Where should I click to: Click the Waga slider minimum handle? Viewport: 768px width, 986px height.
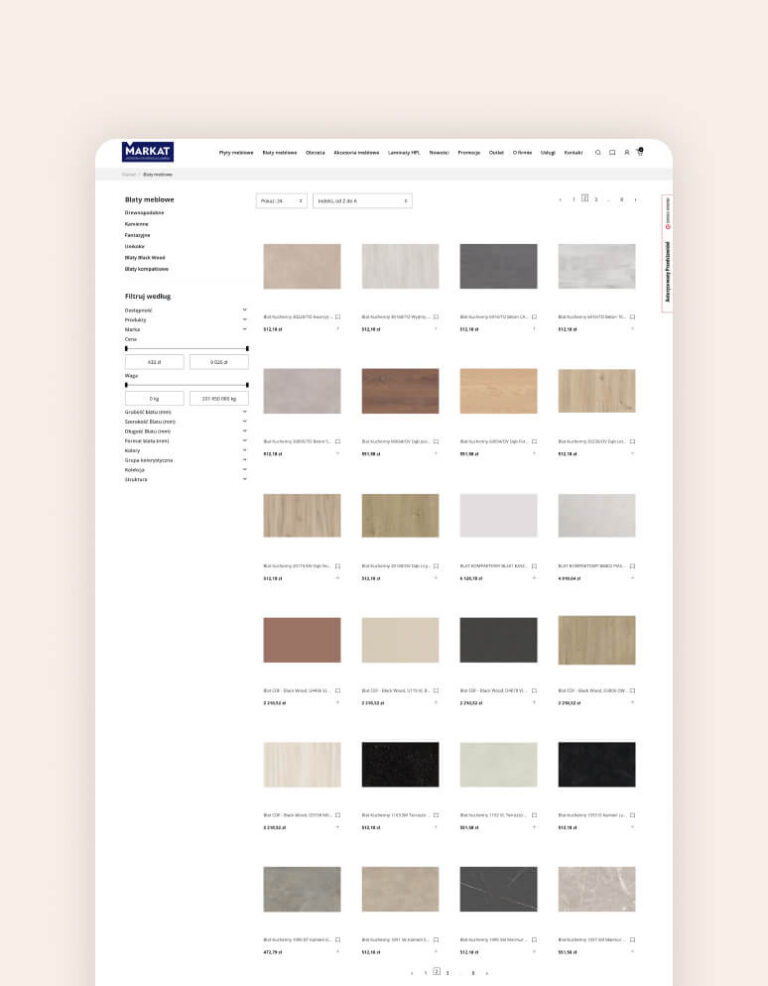point(126,385)
